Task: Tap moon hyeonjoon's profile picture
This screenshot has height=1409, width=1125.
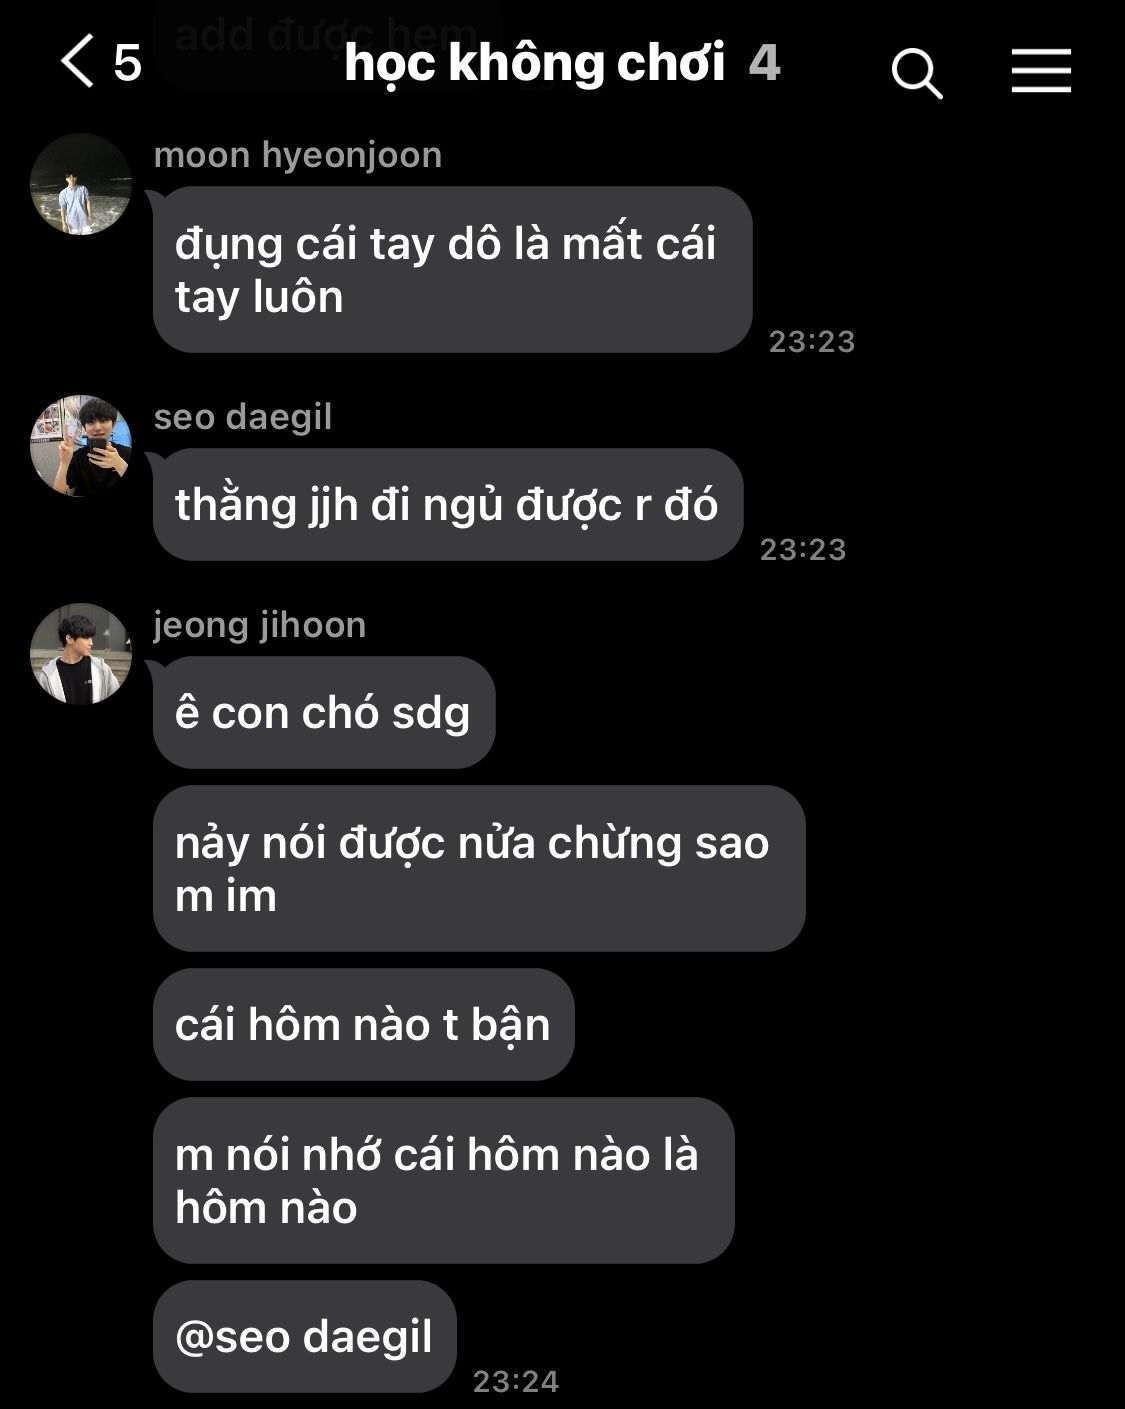Action: click(81, 185)
